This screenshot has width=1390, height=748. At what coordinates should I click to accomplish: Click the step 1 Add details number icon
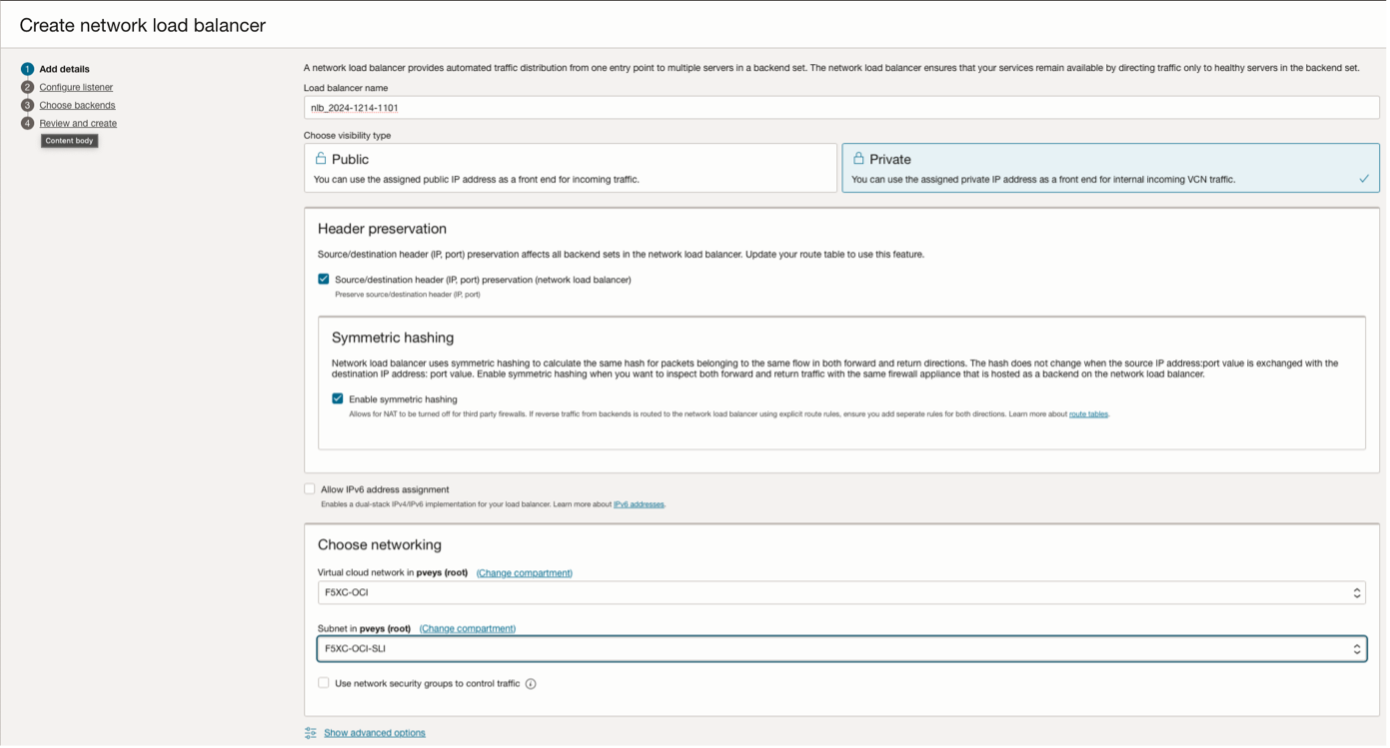[27, 69]
